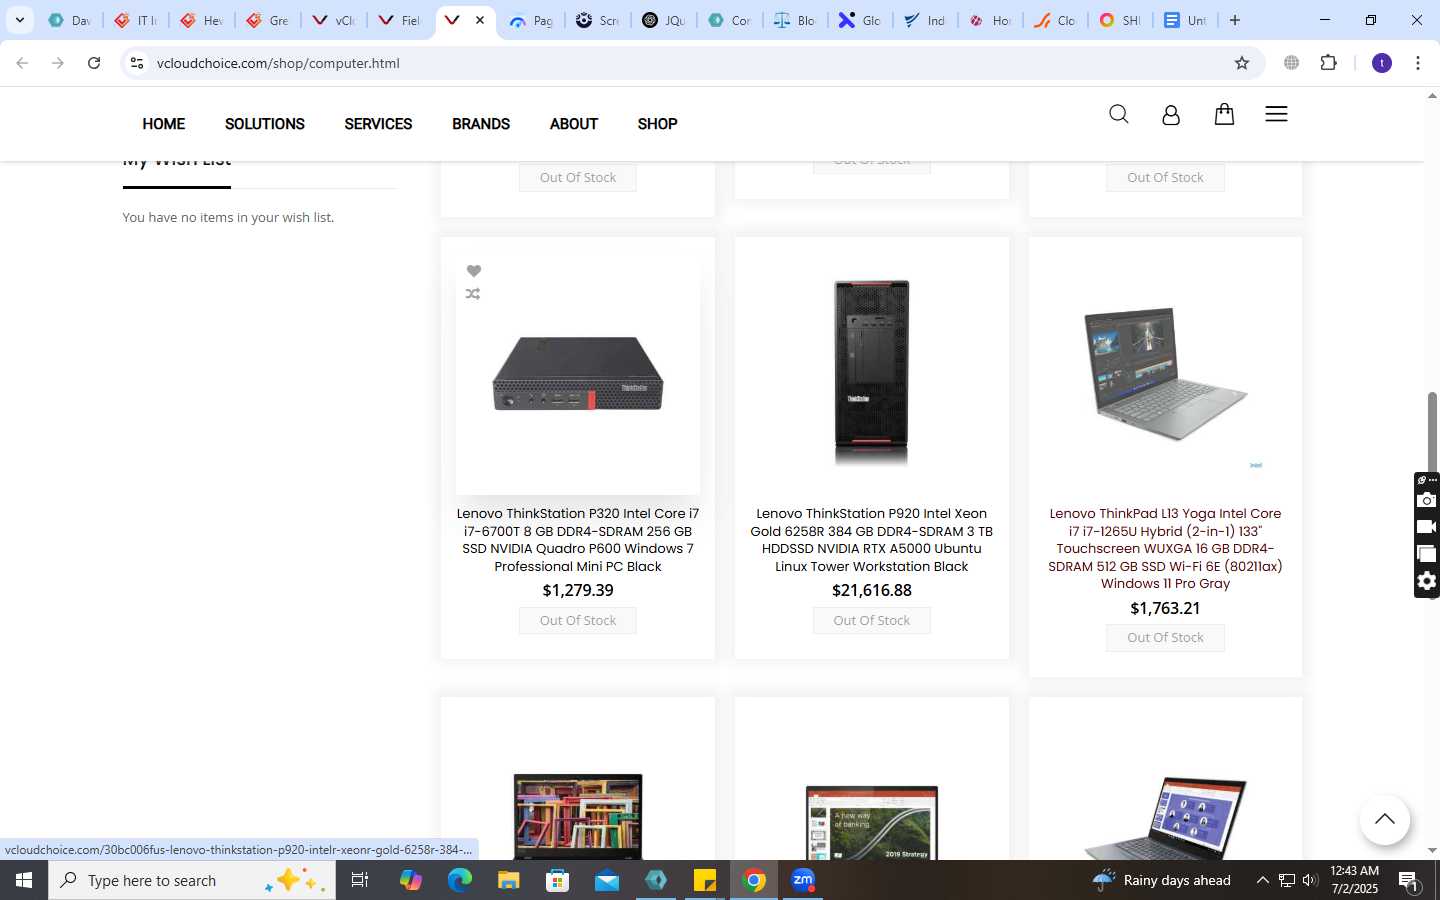Open Sticky Notes from taskbar
Image resolution: width=1440 pixels, height=900 pixels.
pyautogui.click(x=705, y=880)
